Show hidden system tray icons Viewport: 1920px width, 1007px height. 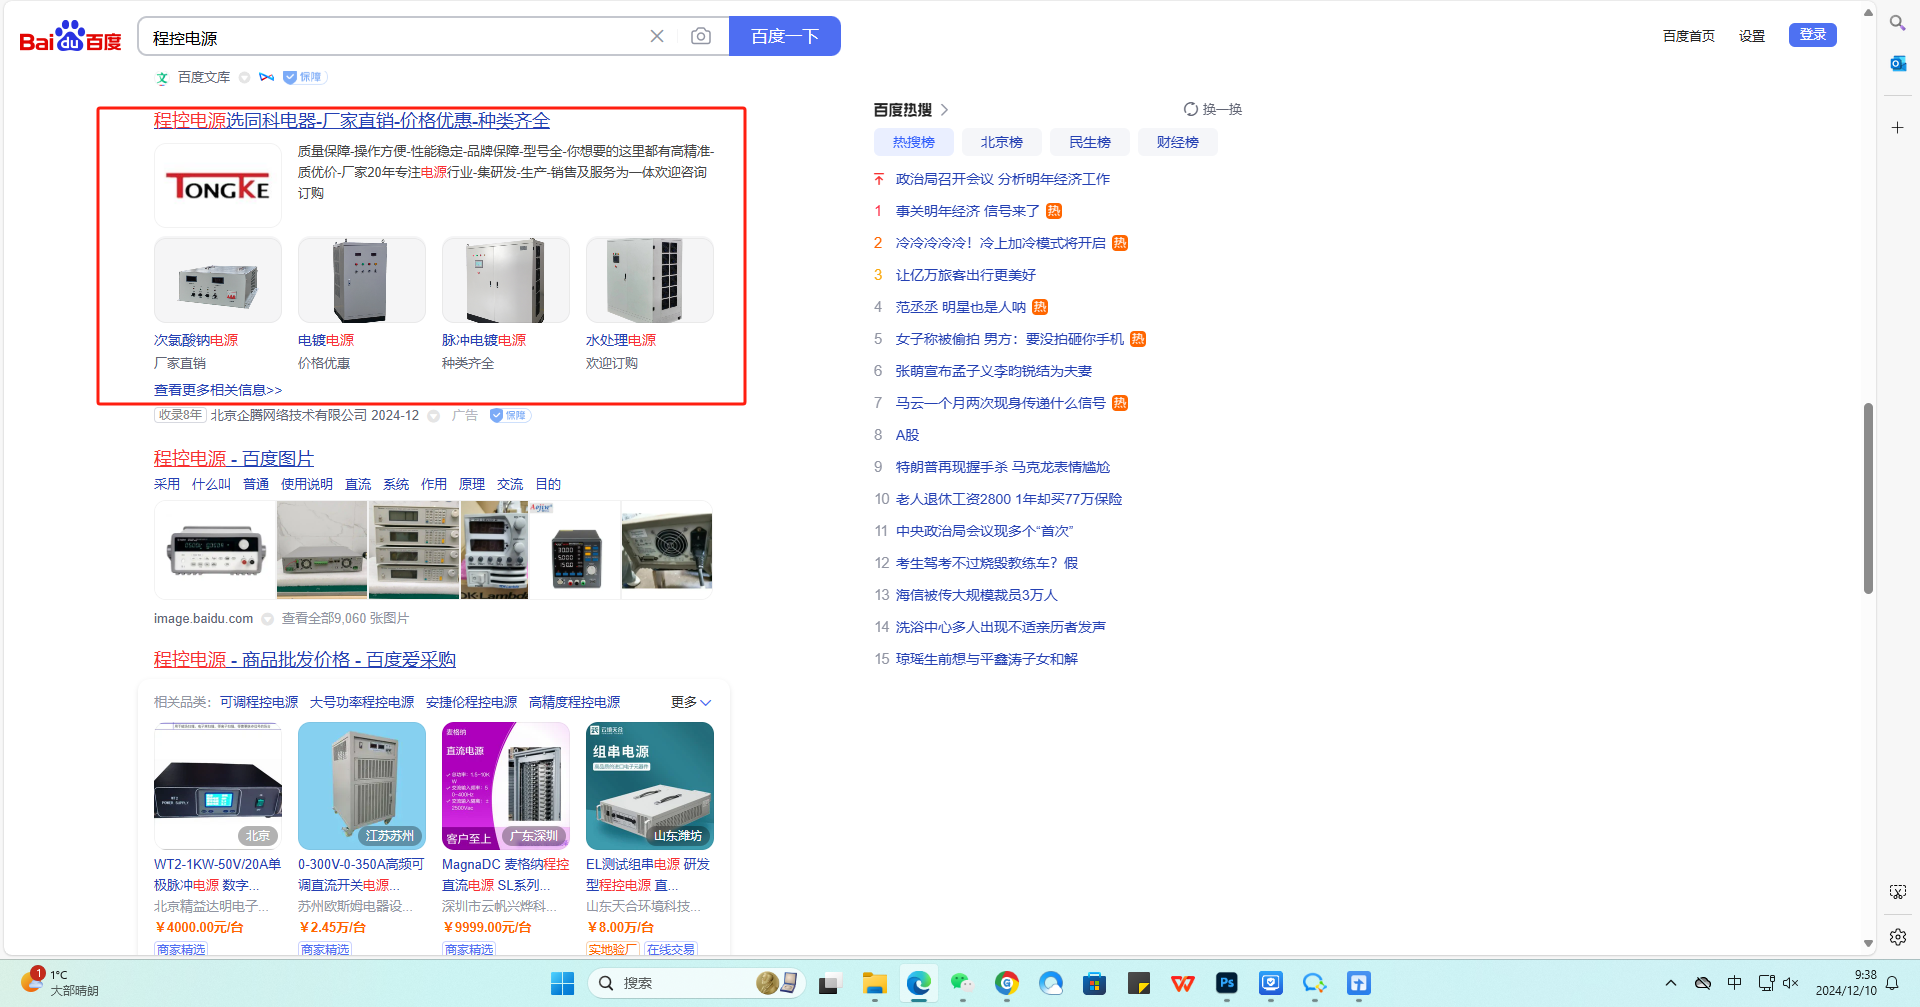1671,983
